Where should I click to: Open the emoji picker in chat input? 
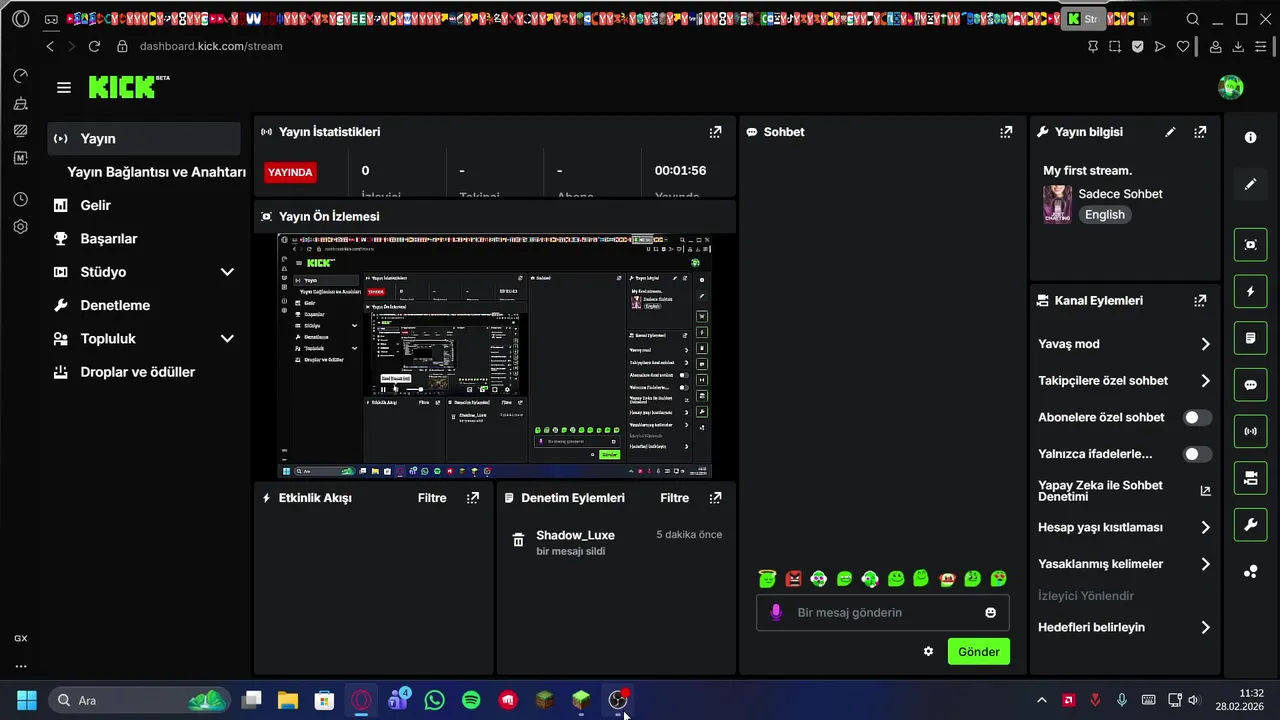coord(990,613)
